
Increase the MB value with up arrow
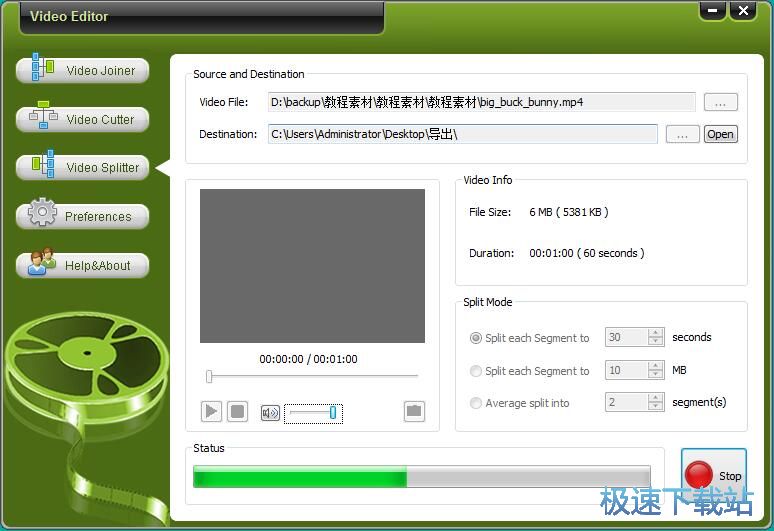(x=656, y=366)
